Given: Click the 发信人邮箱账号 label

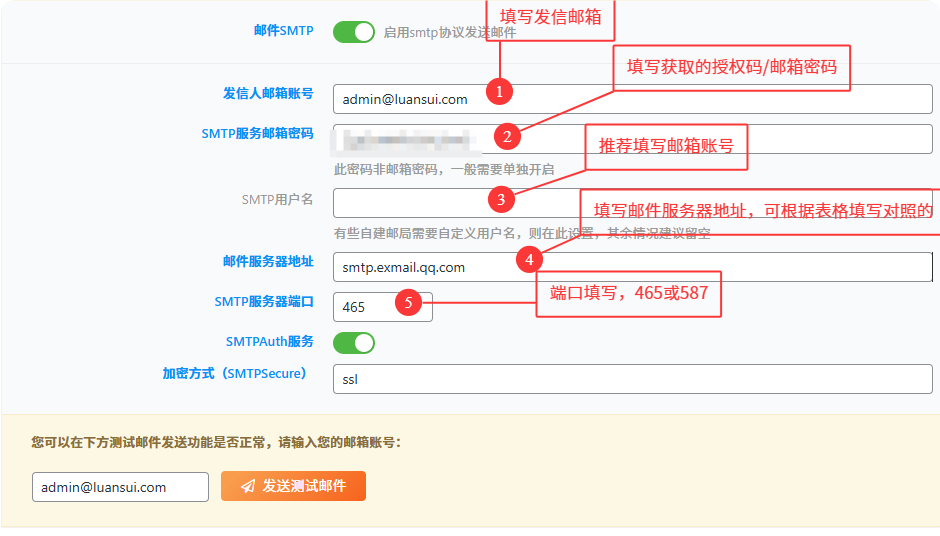Looking at the screenshot, I should point(268,94).
